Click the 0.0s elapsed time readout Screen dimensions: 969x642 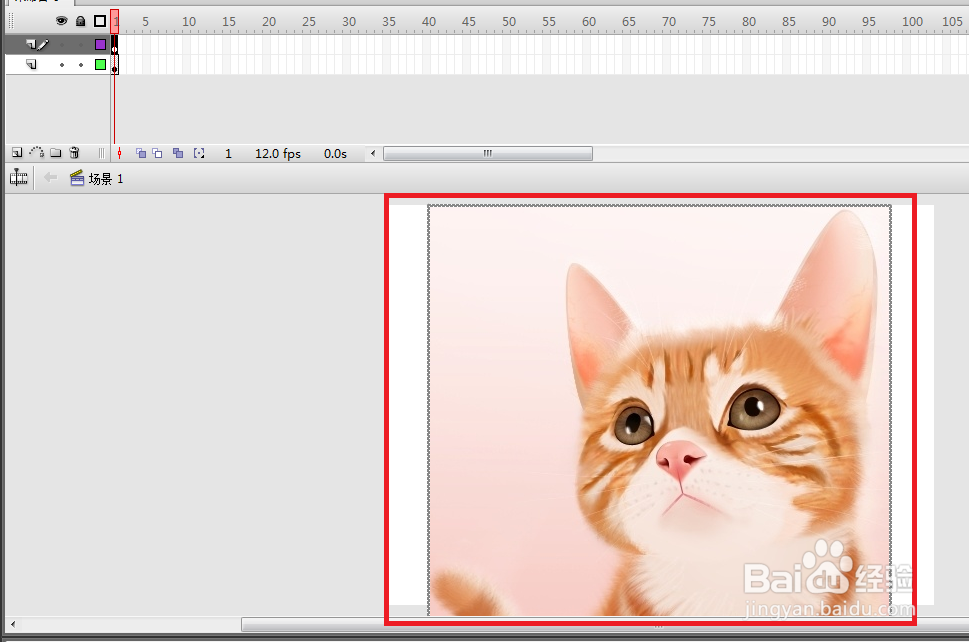[x=336, y=154]
